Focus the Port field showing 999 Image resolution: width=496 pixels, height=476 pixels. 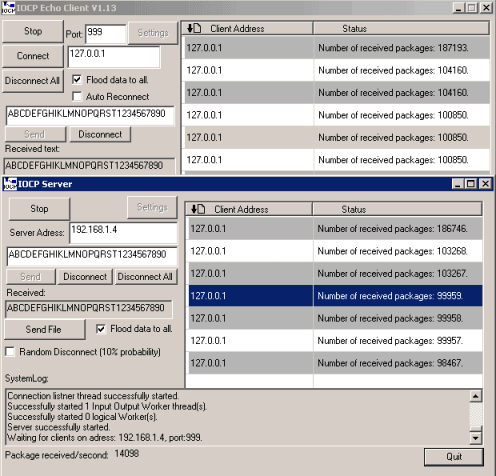point(106,34)
